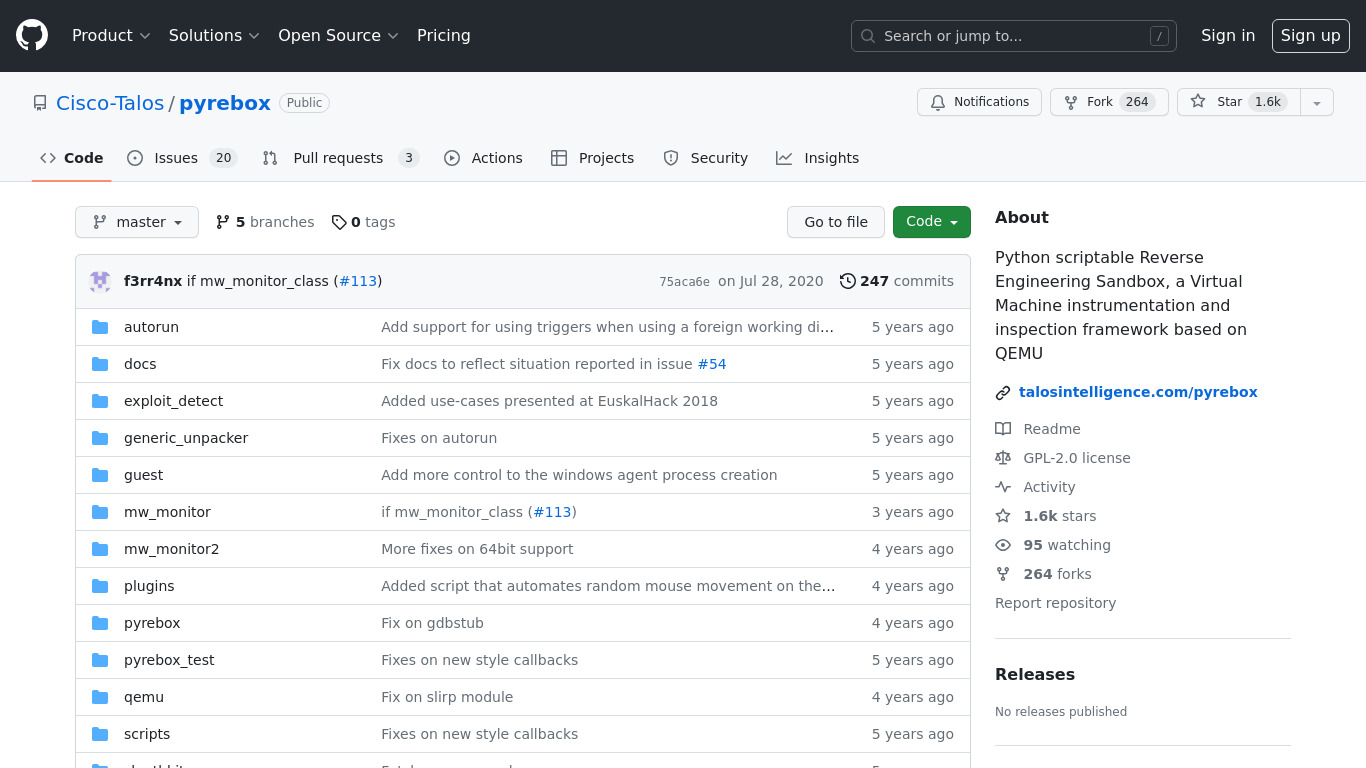Open the Cisco-Talos organization link
Image resolution: width=1366 pixels, height=768 pixels.
pos(110,103)
